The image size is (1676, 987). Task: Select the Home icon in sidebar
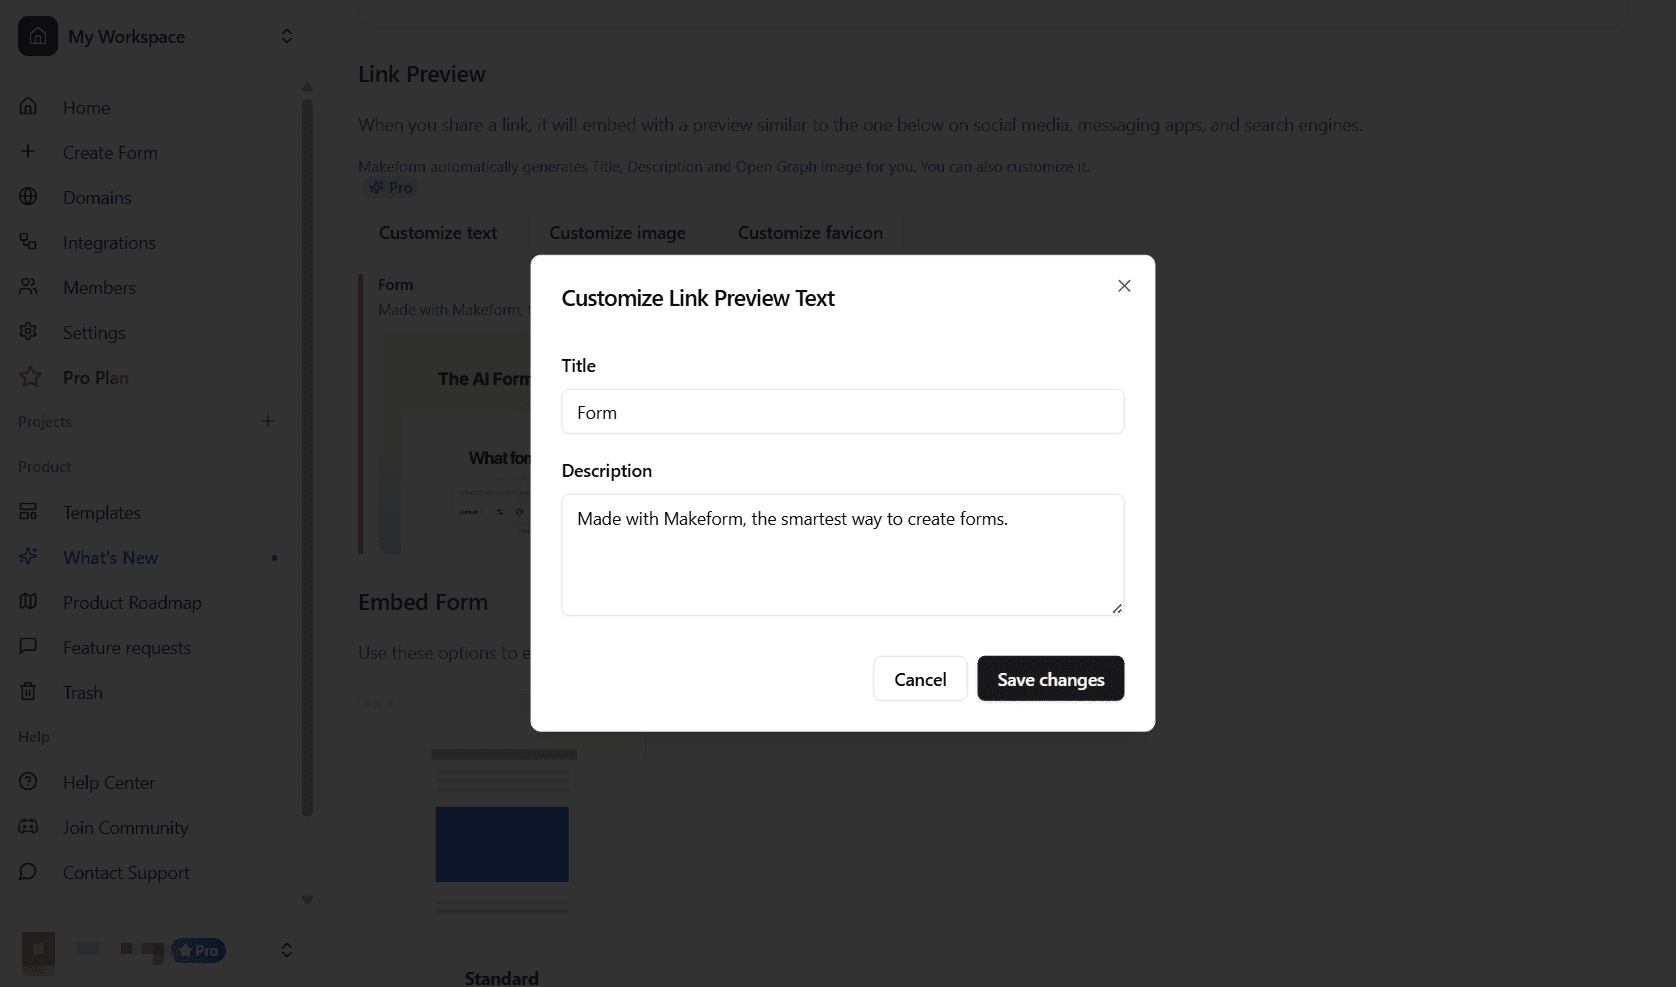tap(28, 106)
